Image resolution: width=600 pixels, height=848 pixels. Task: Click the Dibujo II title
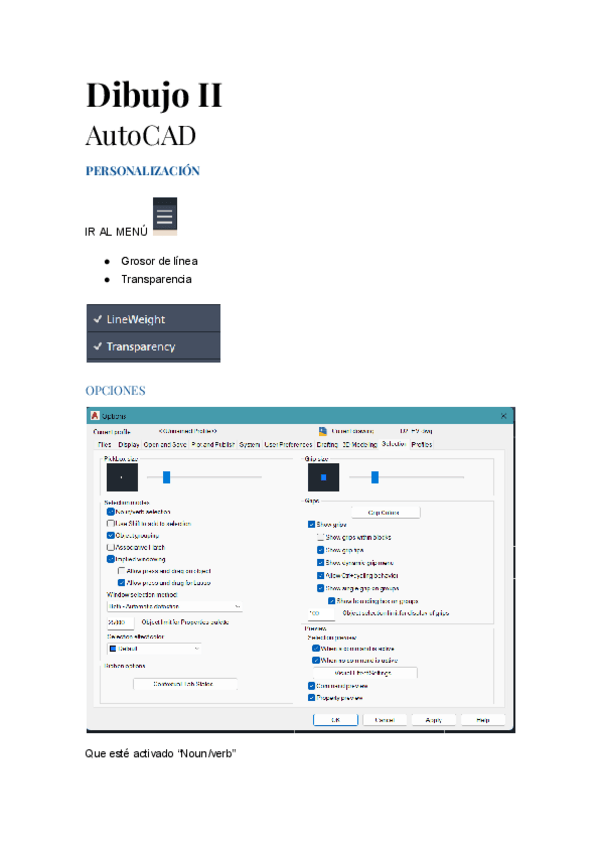(x=154, y=96)
